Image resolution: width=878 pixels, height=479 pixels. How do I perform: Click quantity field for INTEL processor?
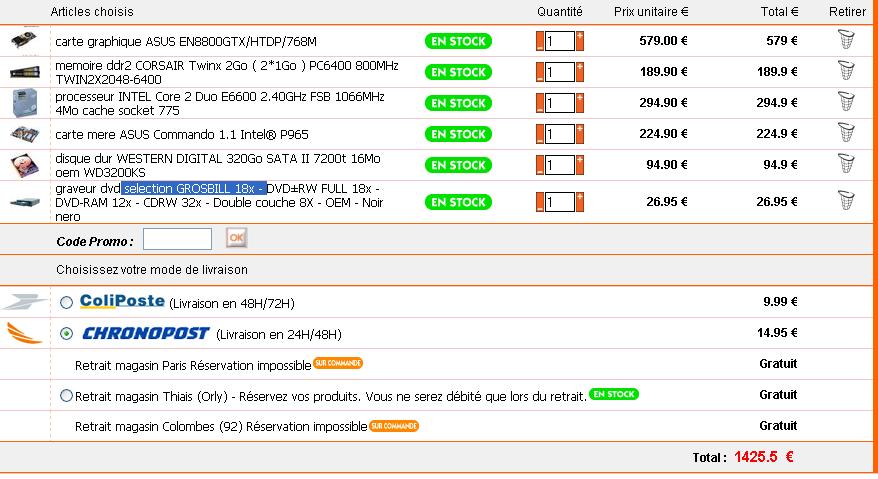pos(560,103)
